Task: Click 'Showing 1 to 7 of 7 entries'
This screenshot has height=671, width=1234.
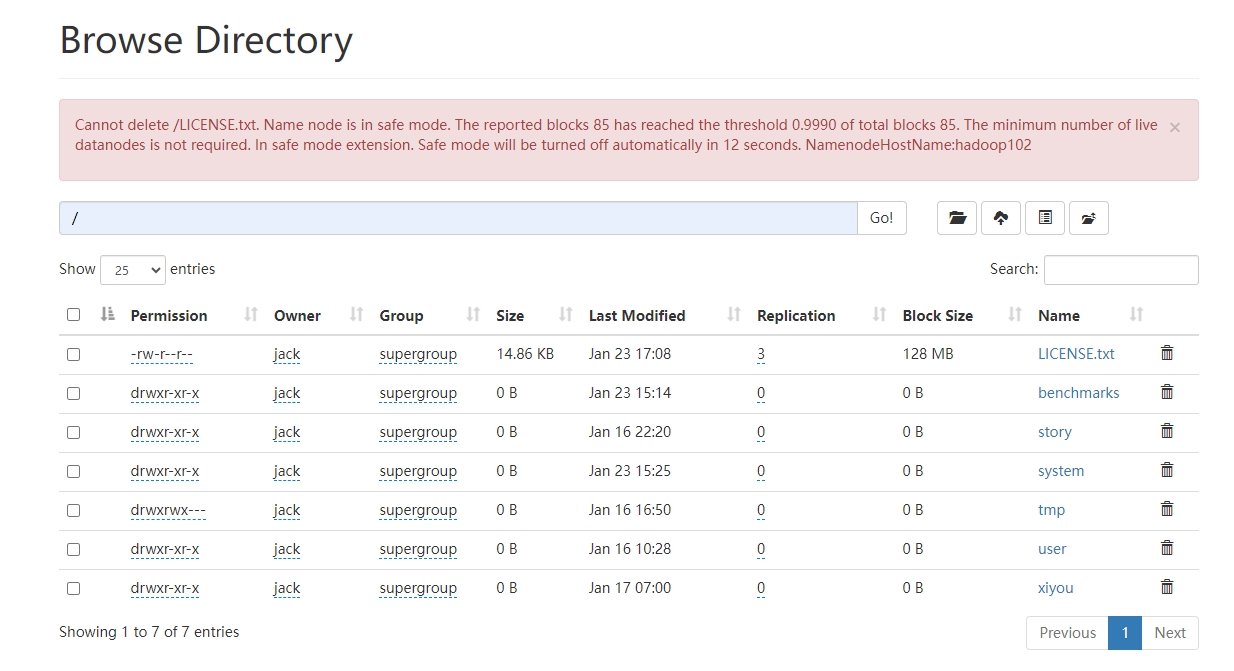Action: point(149,632)
